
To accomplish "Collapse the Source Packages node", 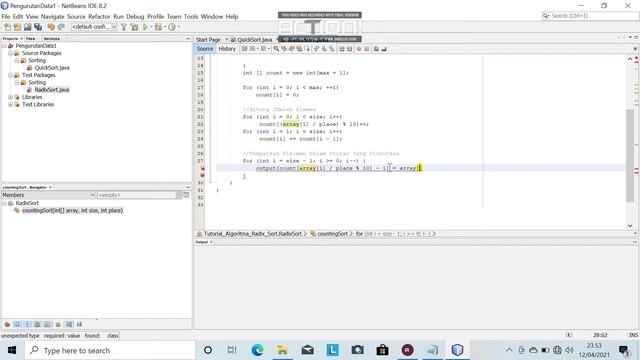I will pyautogui.click(x=11, y=53).
